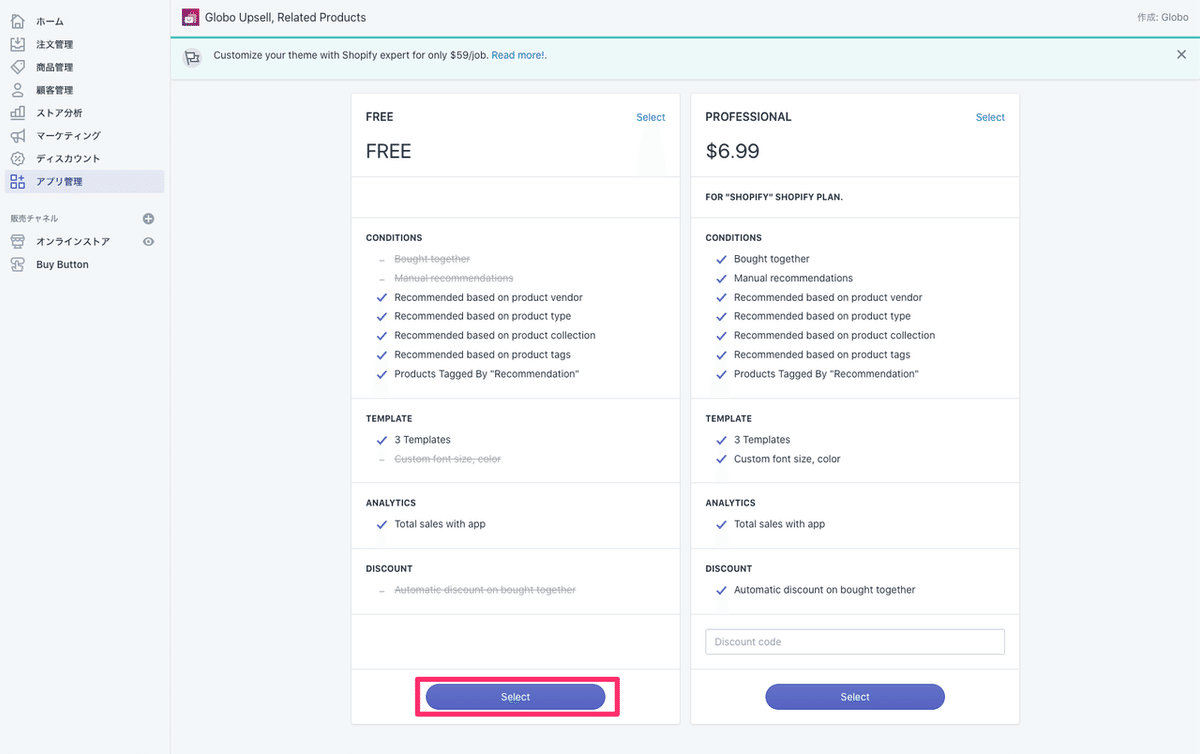
Task: Dismiss the Shopify expert banner
Action: [1181, 55]
